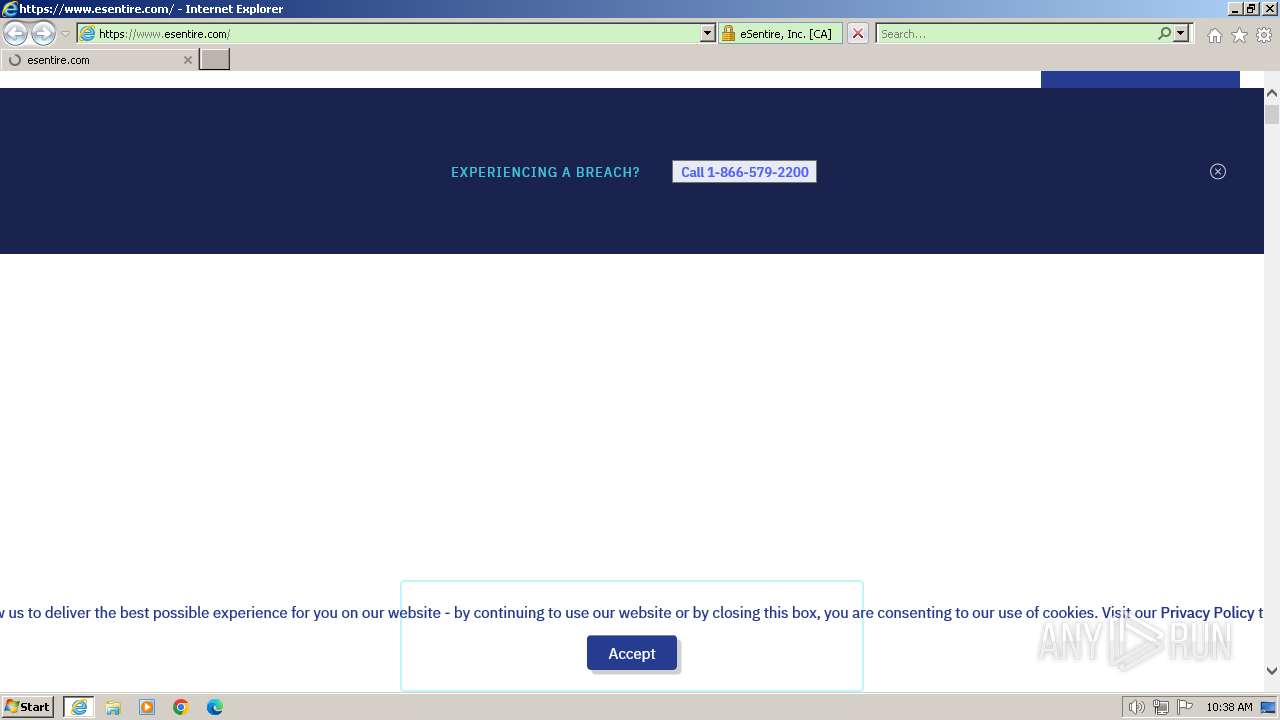Open the recent pages dropdown arrow

pos(65,34)
